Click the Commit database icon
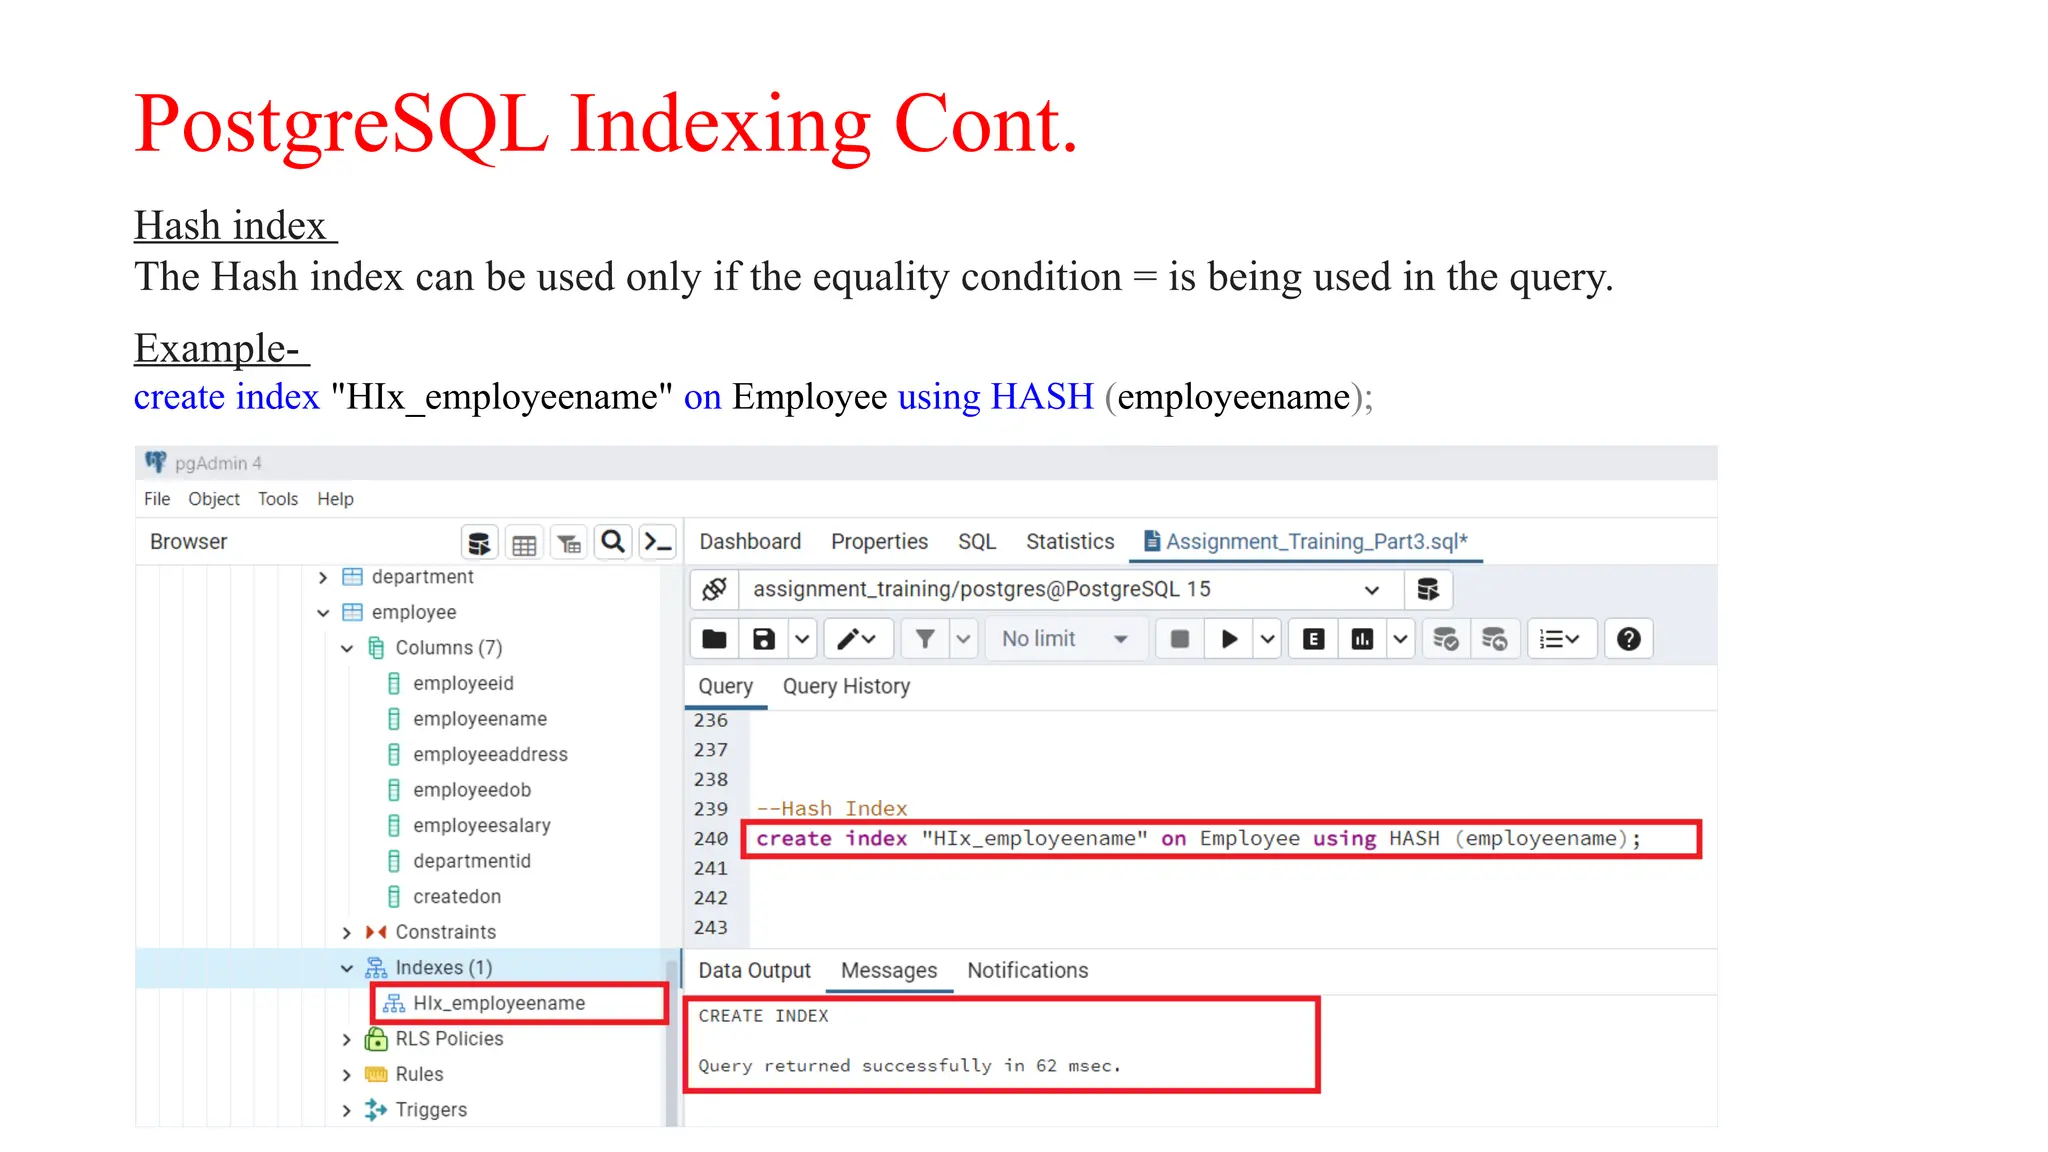This screenshot has width=2048, height=1152. click(1445, 639)
